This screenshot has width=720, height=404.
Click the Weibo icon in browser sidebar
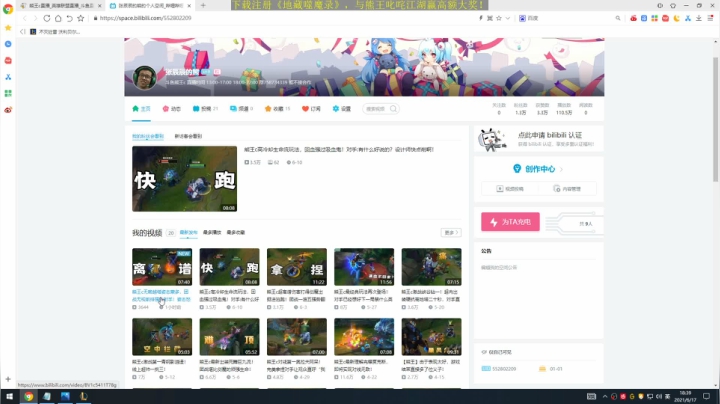(x=8, y=110)
